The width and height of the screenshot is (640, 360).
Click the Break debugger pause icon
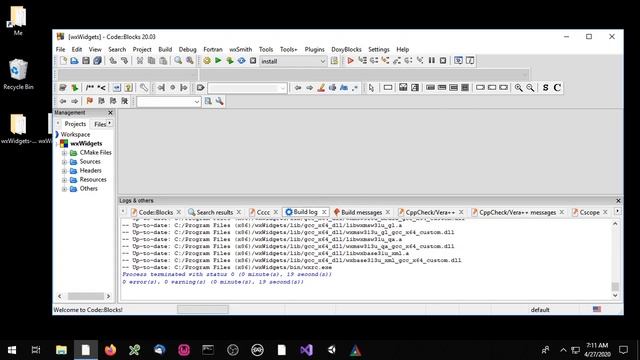tap(431, 61)
